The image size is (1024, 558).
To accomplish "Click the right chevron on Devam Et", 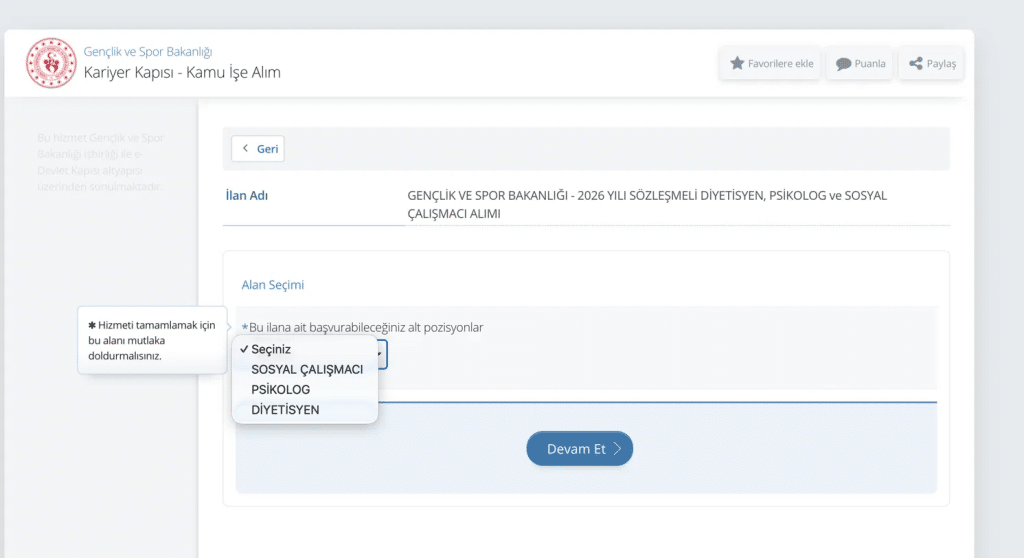I will 617,449.
